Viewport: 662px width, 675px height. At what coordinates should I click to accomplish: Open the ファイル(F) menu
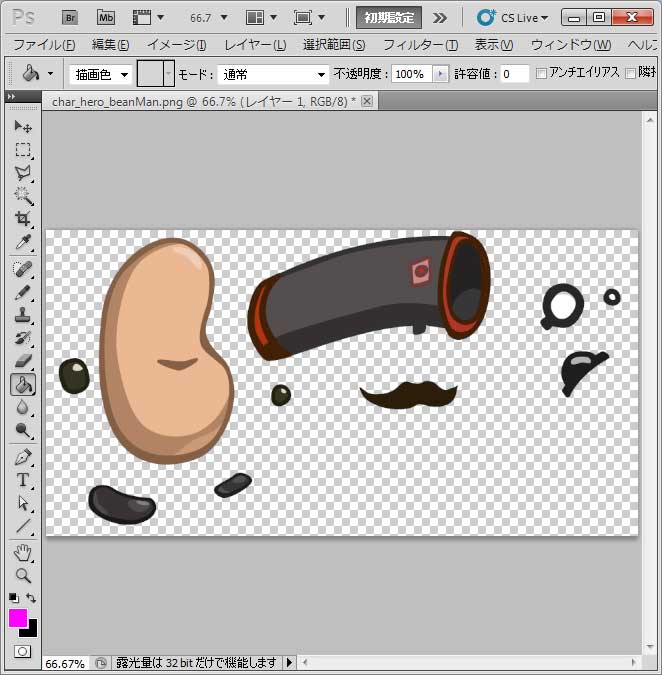pos(44,45)
